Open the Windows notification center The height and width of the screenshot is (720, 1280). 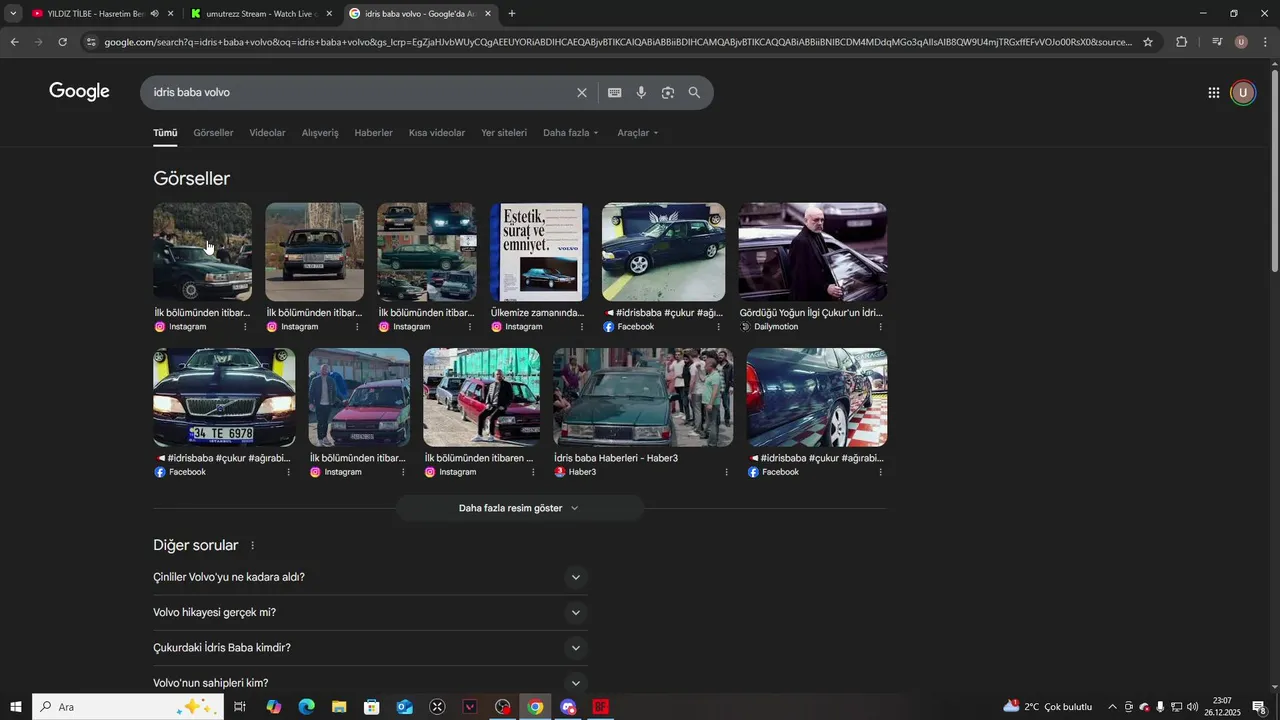click(x=1259, y=707)
